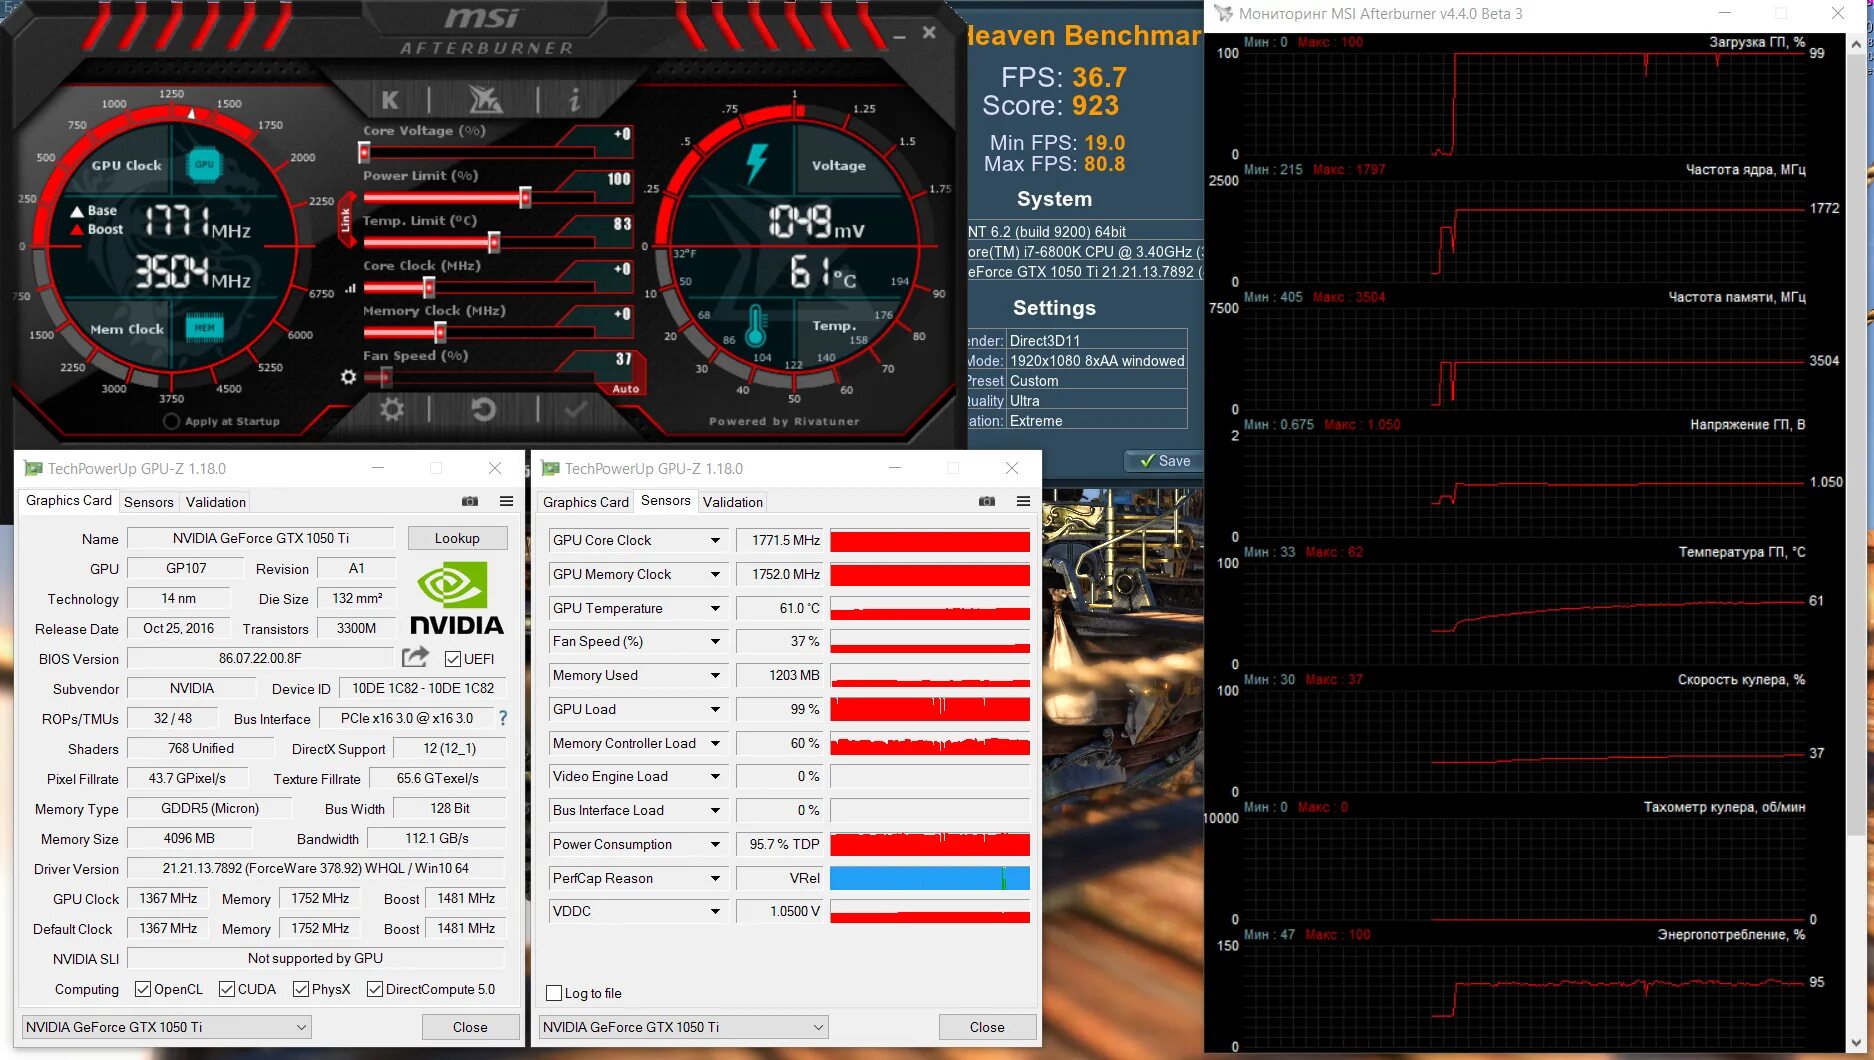Switch to Graphics Card tab in right GPU-Z window
The image size is (1874, 1060).
coord(586,502)
